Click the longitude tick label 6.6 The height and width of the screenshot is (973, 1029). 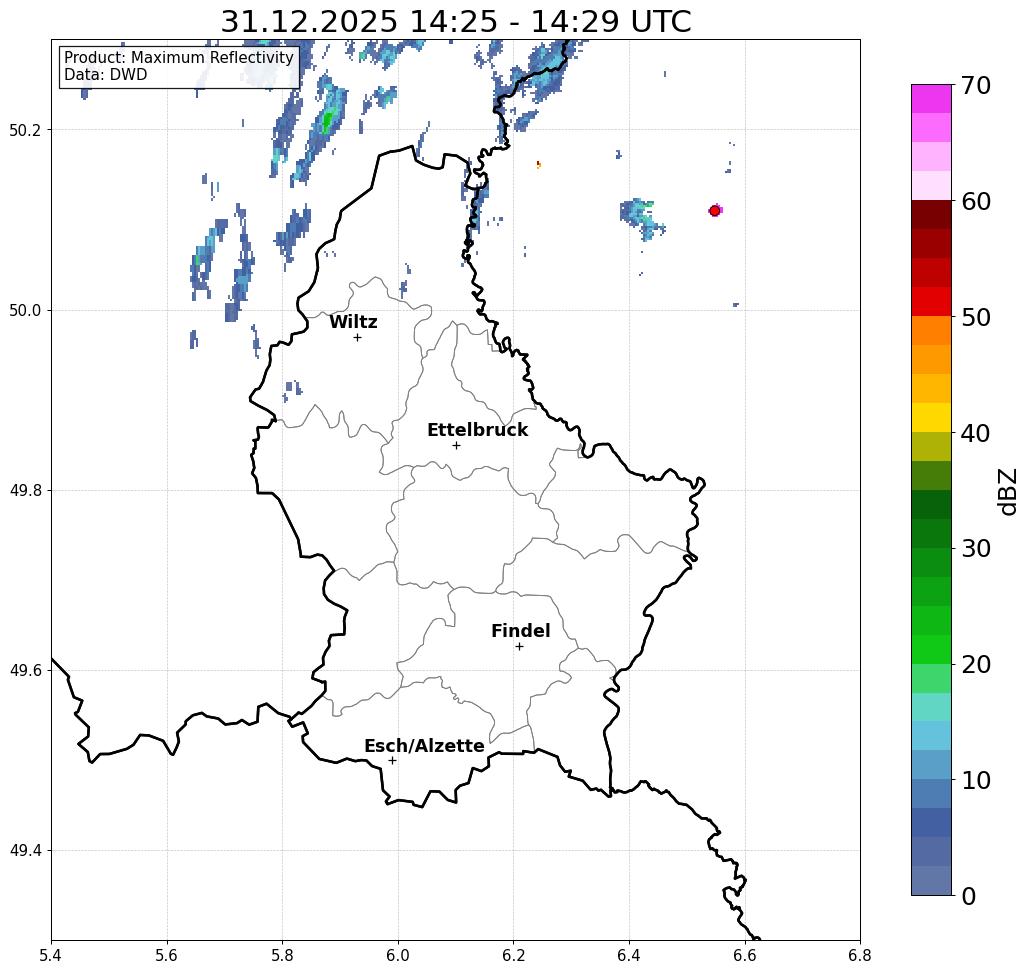click(744, 955)
